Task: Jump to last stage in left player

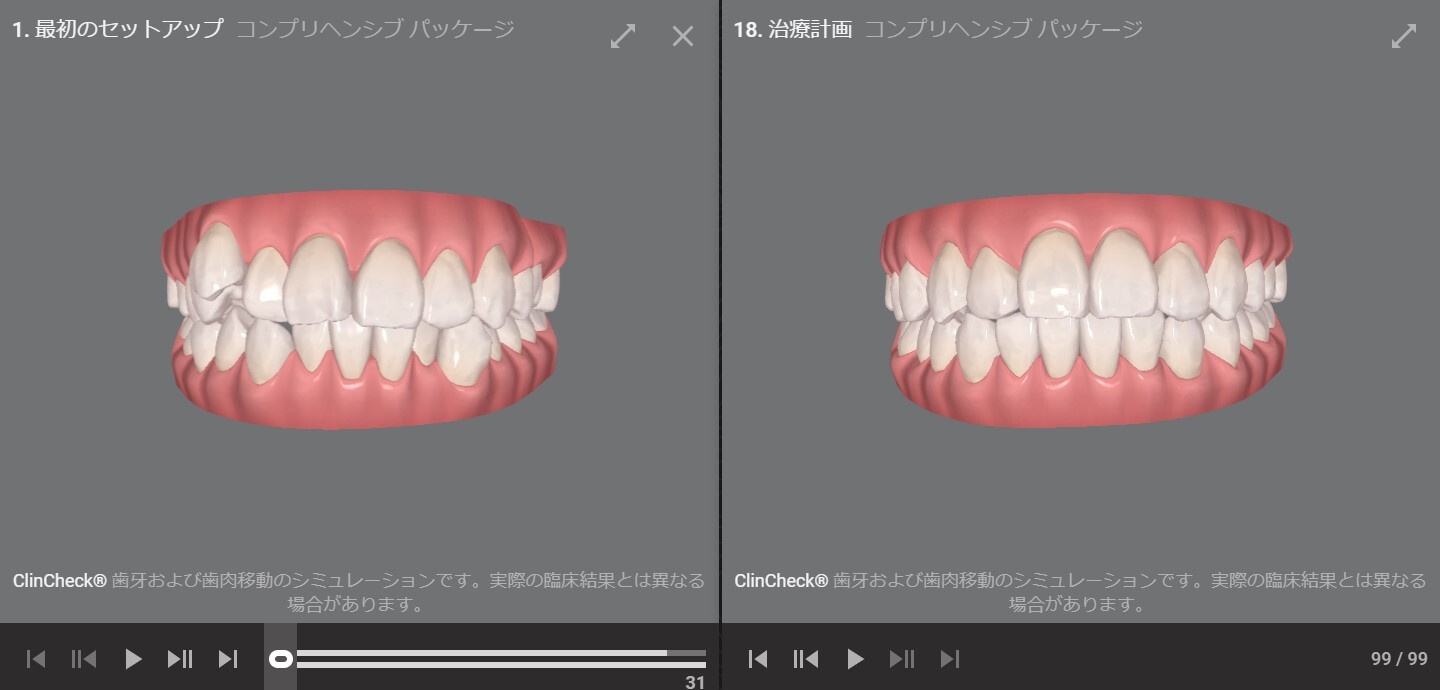Action: 228,658
